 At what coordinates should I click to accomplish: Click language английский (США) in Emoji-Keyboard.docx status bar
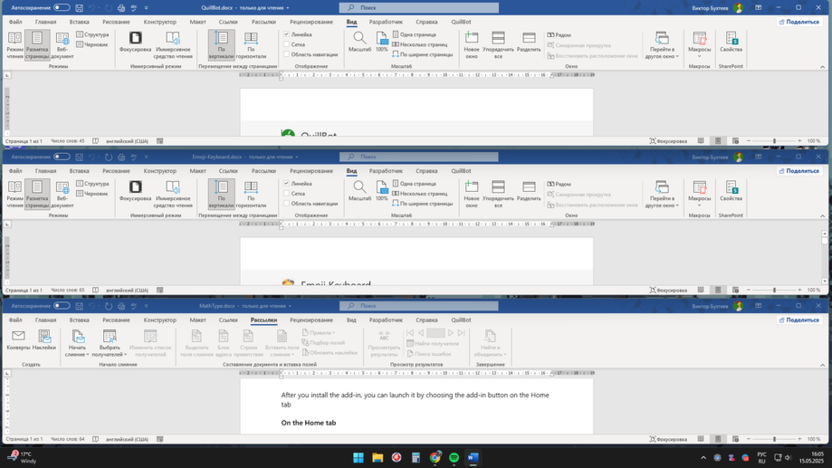[x=127, y=290]
